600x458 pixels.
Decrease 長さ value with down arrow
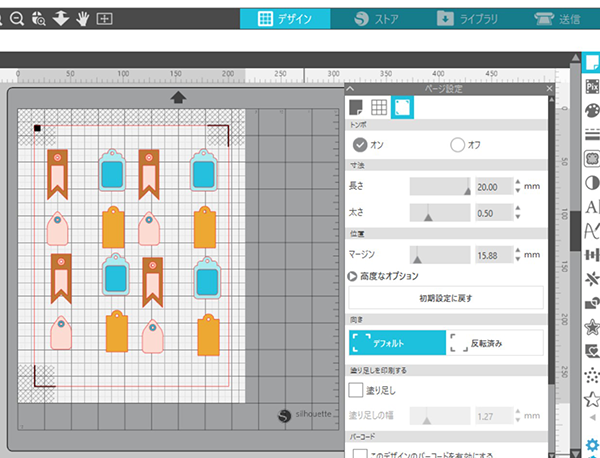tap(518, 190)
